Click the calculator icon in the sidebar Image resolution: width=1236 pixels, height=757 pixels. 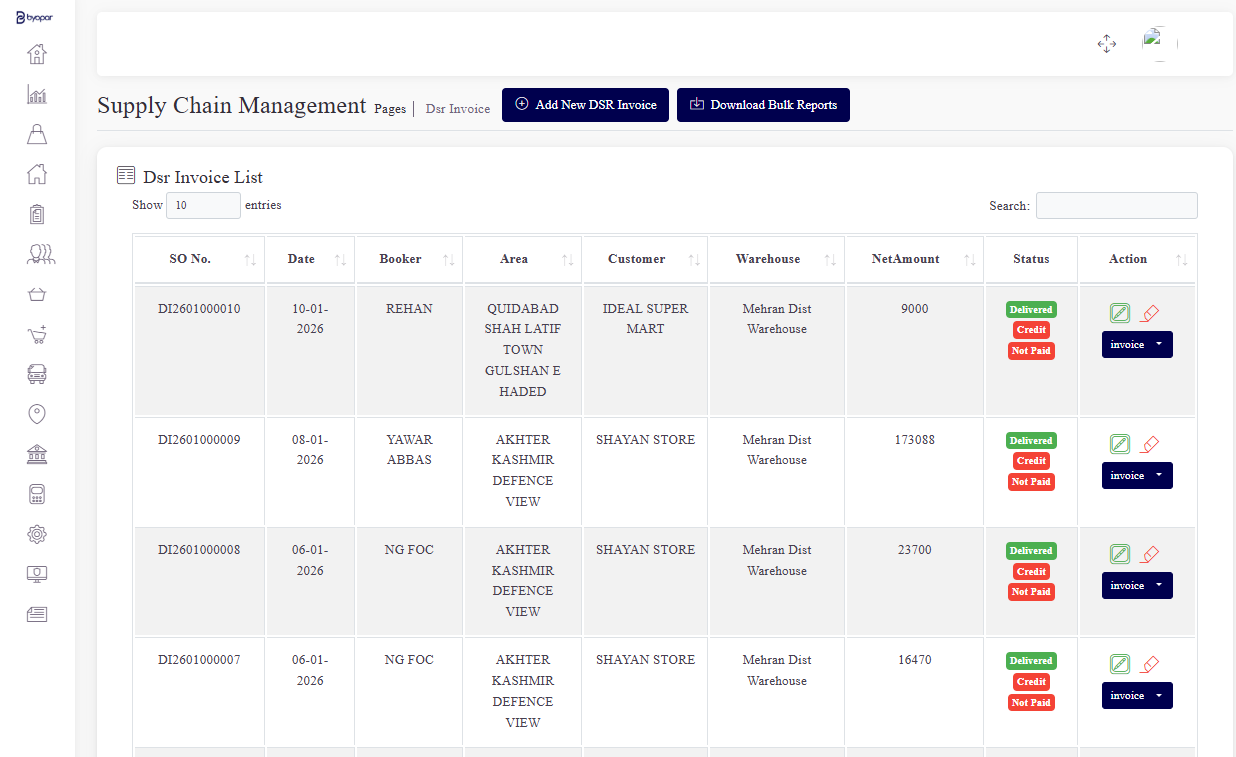pos(37,494)
